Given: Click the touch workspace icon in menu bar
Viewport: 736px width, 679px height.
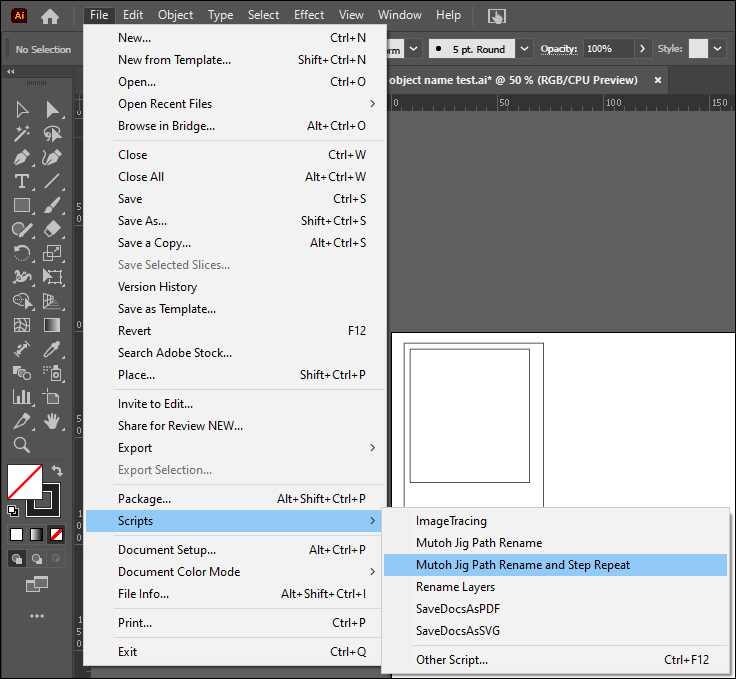Looking at the screenshot, I should point(497,16).
